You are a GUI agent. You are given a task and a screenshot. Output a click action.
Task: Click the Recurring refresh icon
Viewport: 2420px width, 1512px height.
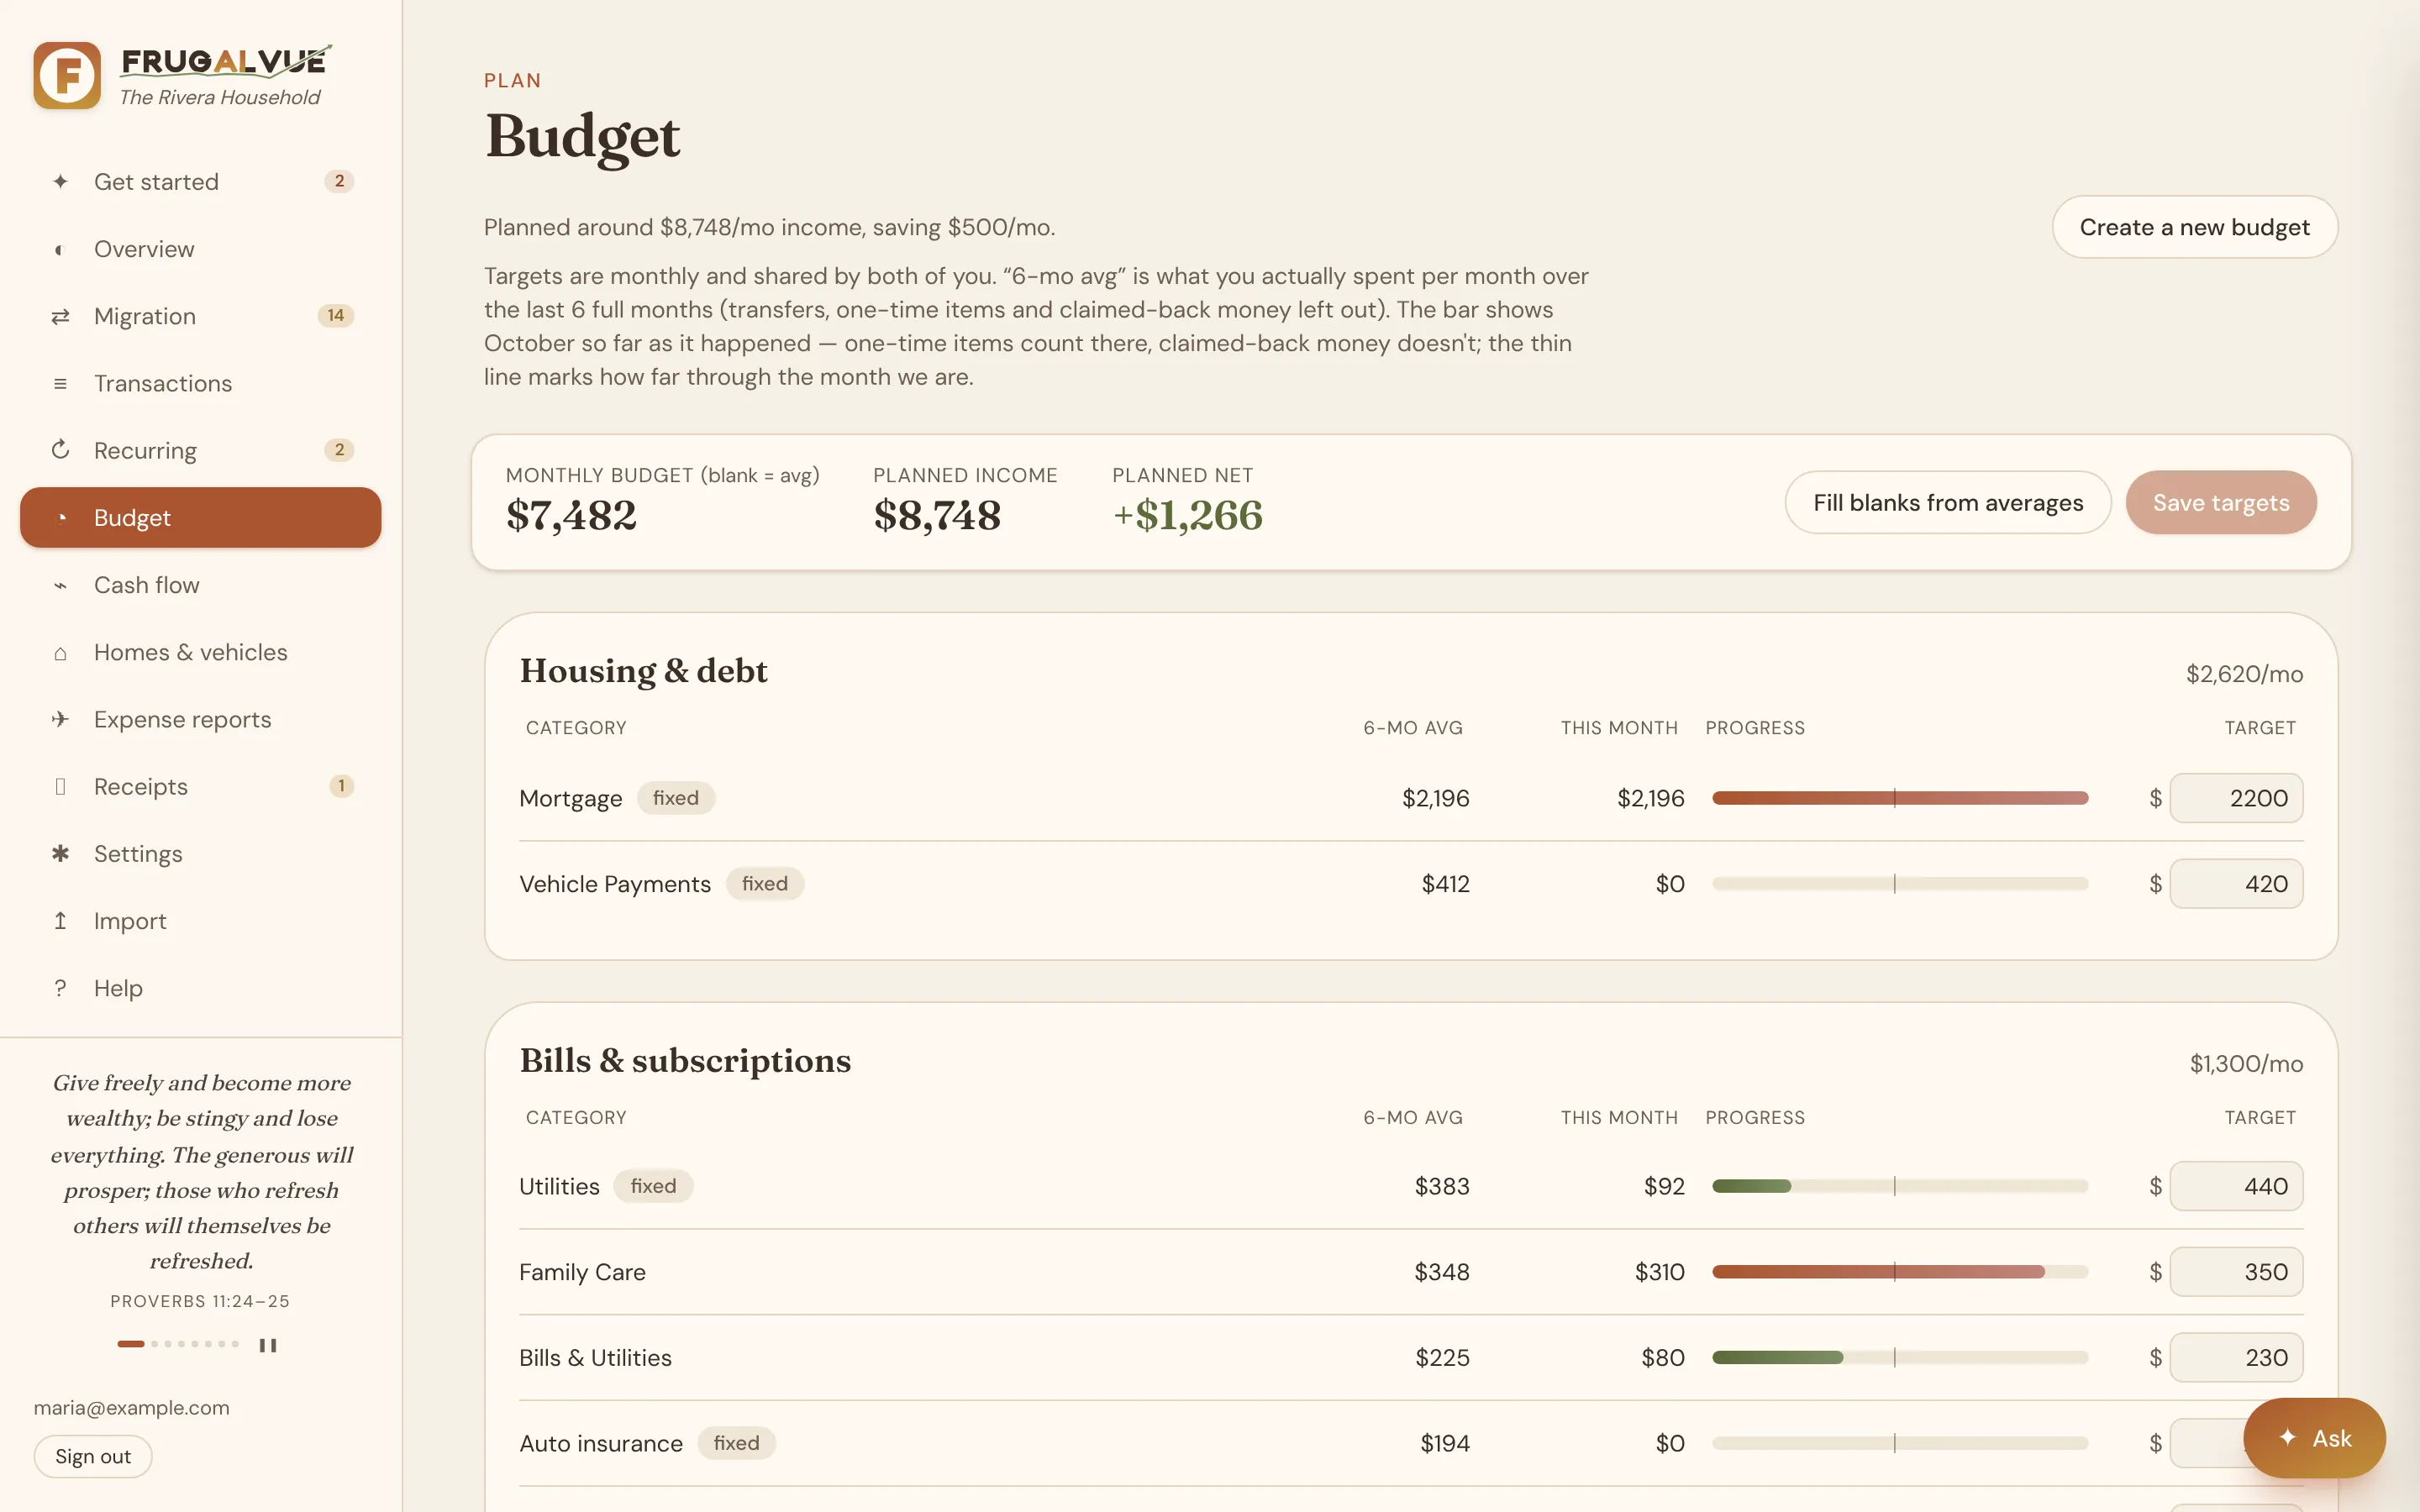pyautogui.click(x=60, y=450)
